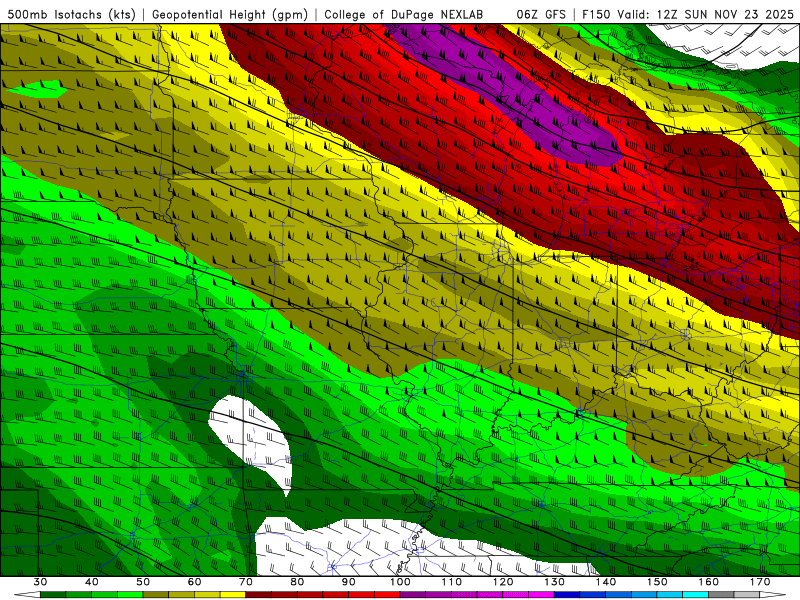Select the darkest green swatch starting at 30
This screenshot has width=800, height=600.
[x=53, y=595]
